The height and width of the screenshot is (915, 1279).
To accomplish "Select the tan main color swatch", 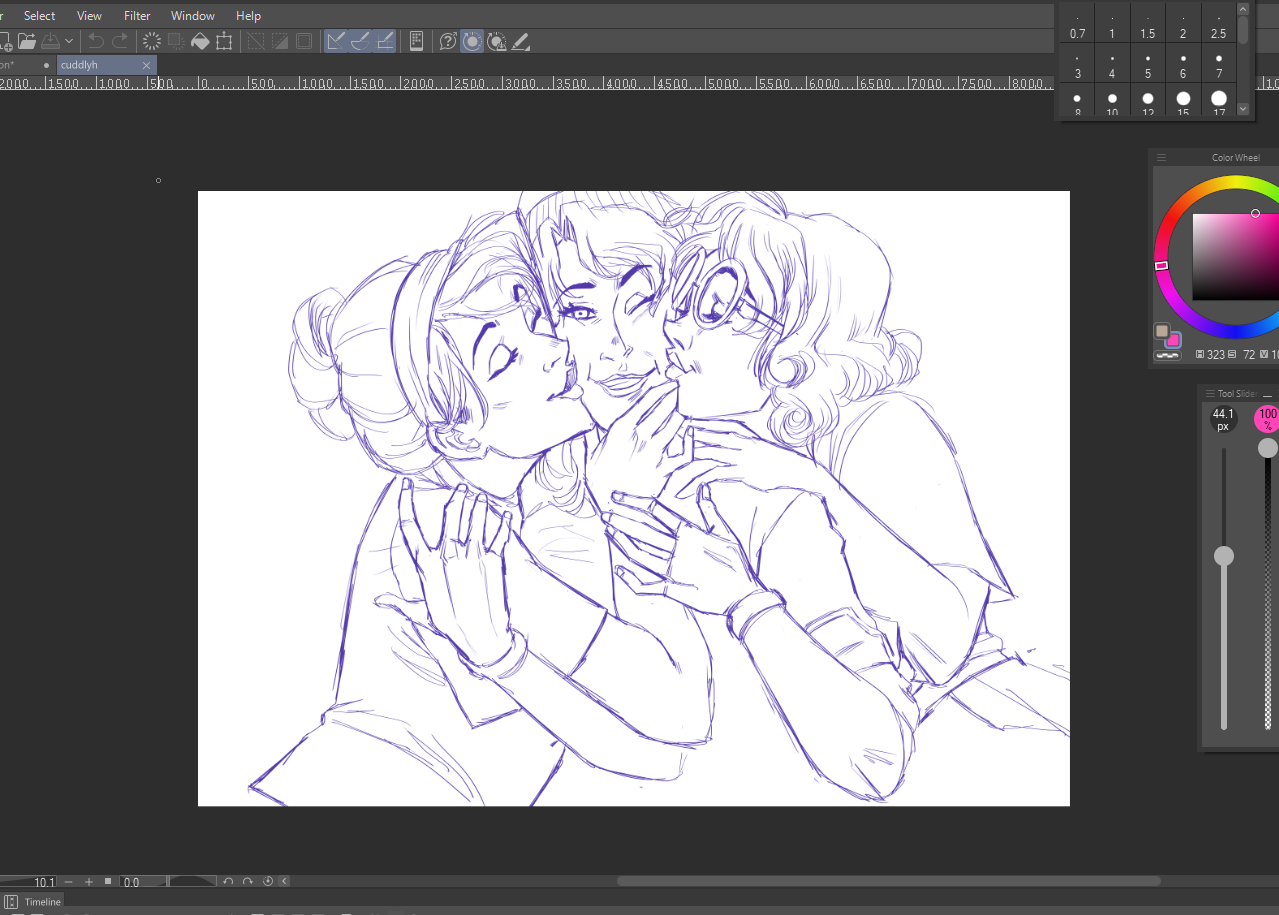I will 1162,331.
